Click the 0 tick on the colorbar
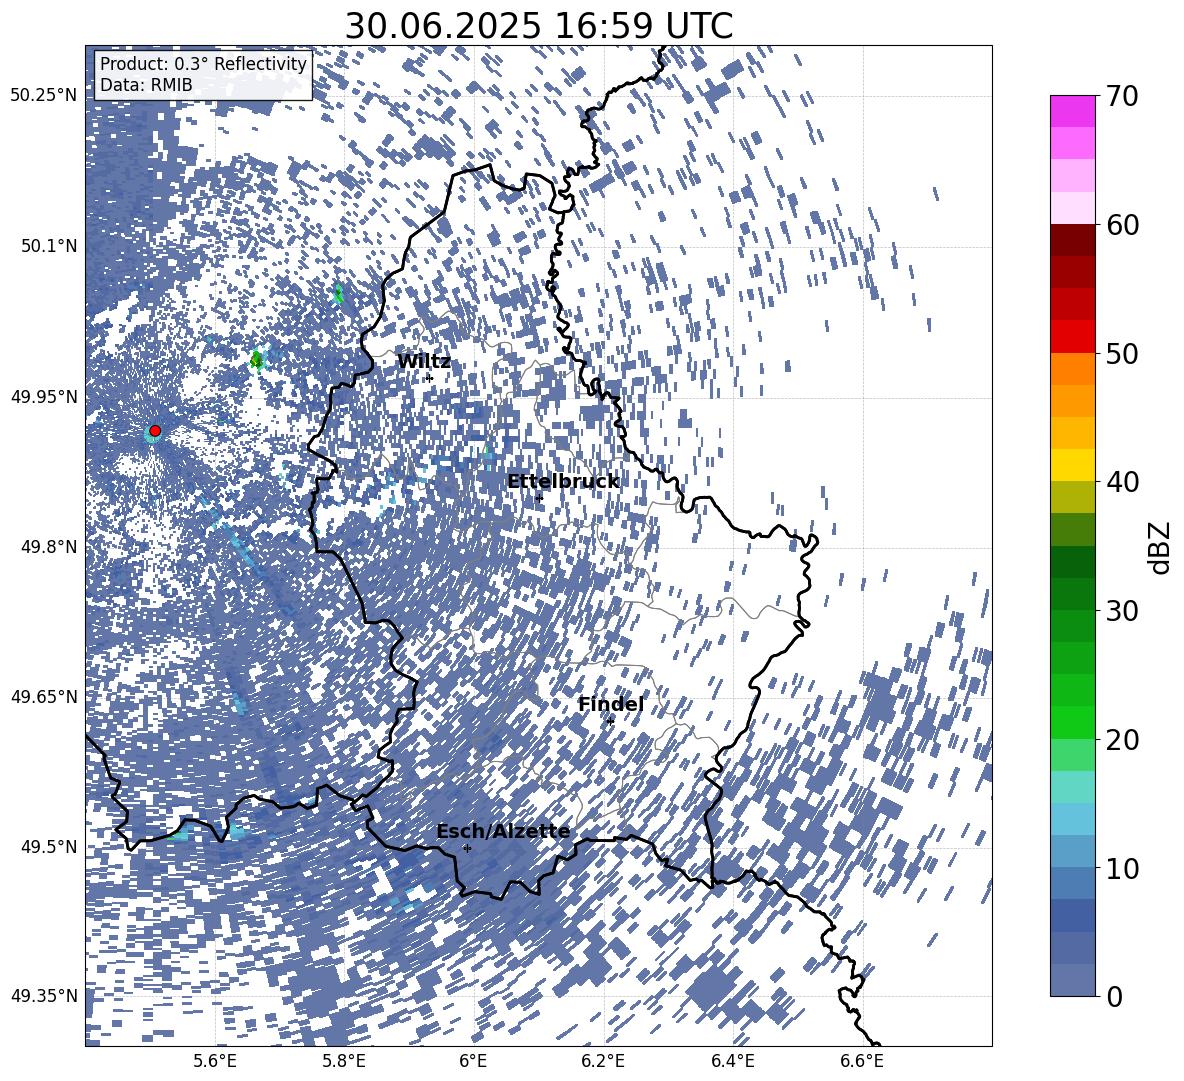This screenshot has width=1184, height=1081. click(1115, 996)
